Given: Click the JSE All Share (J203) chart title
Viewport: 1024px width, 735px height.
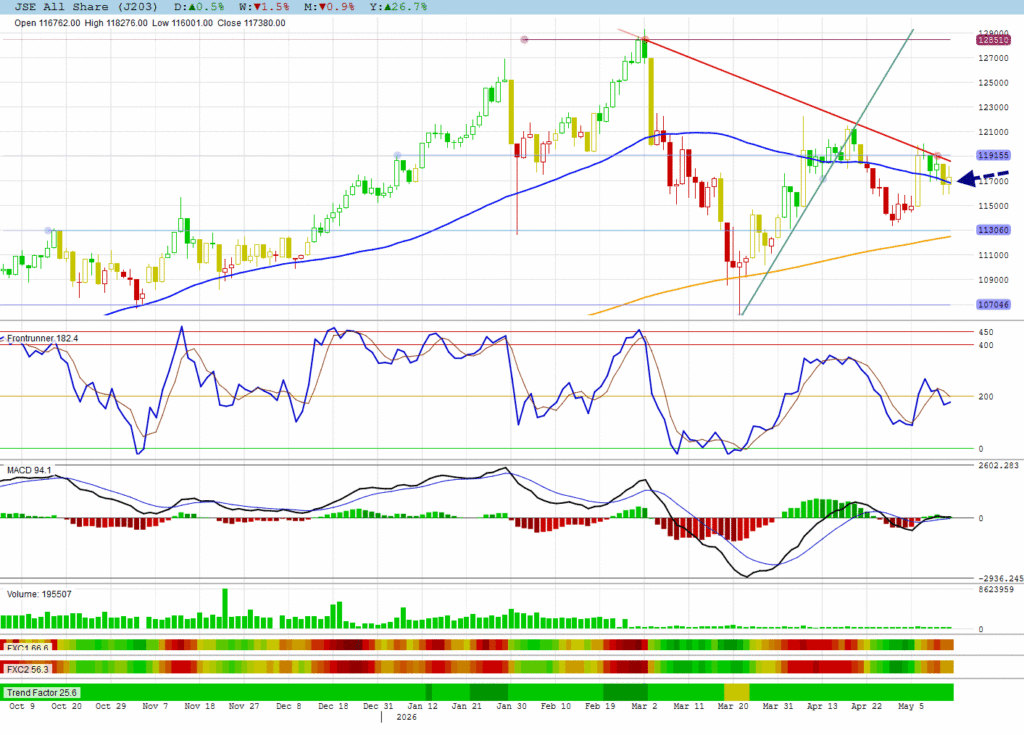Looking at the screenshot, I should (x=86, y=7).
